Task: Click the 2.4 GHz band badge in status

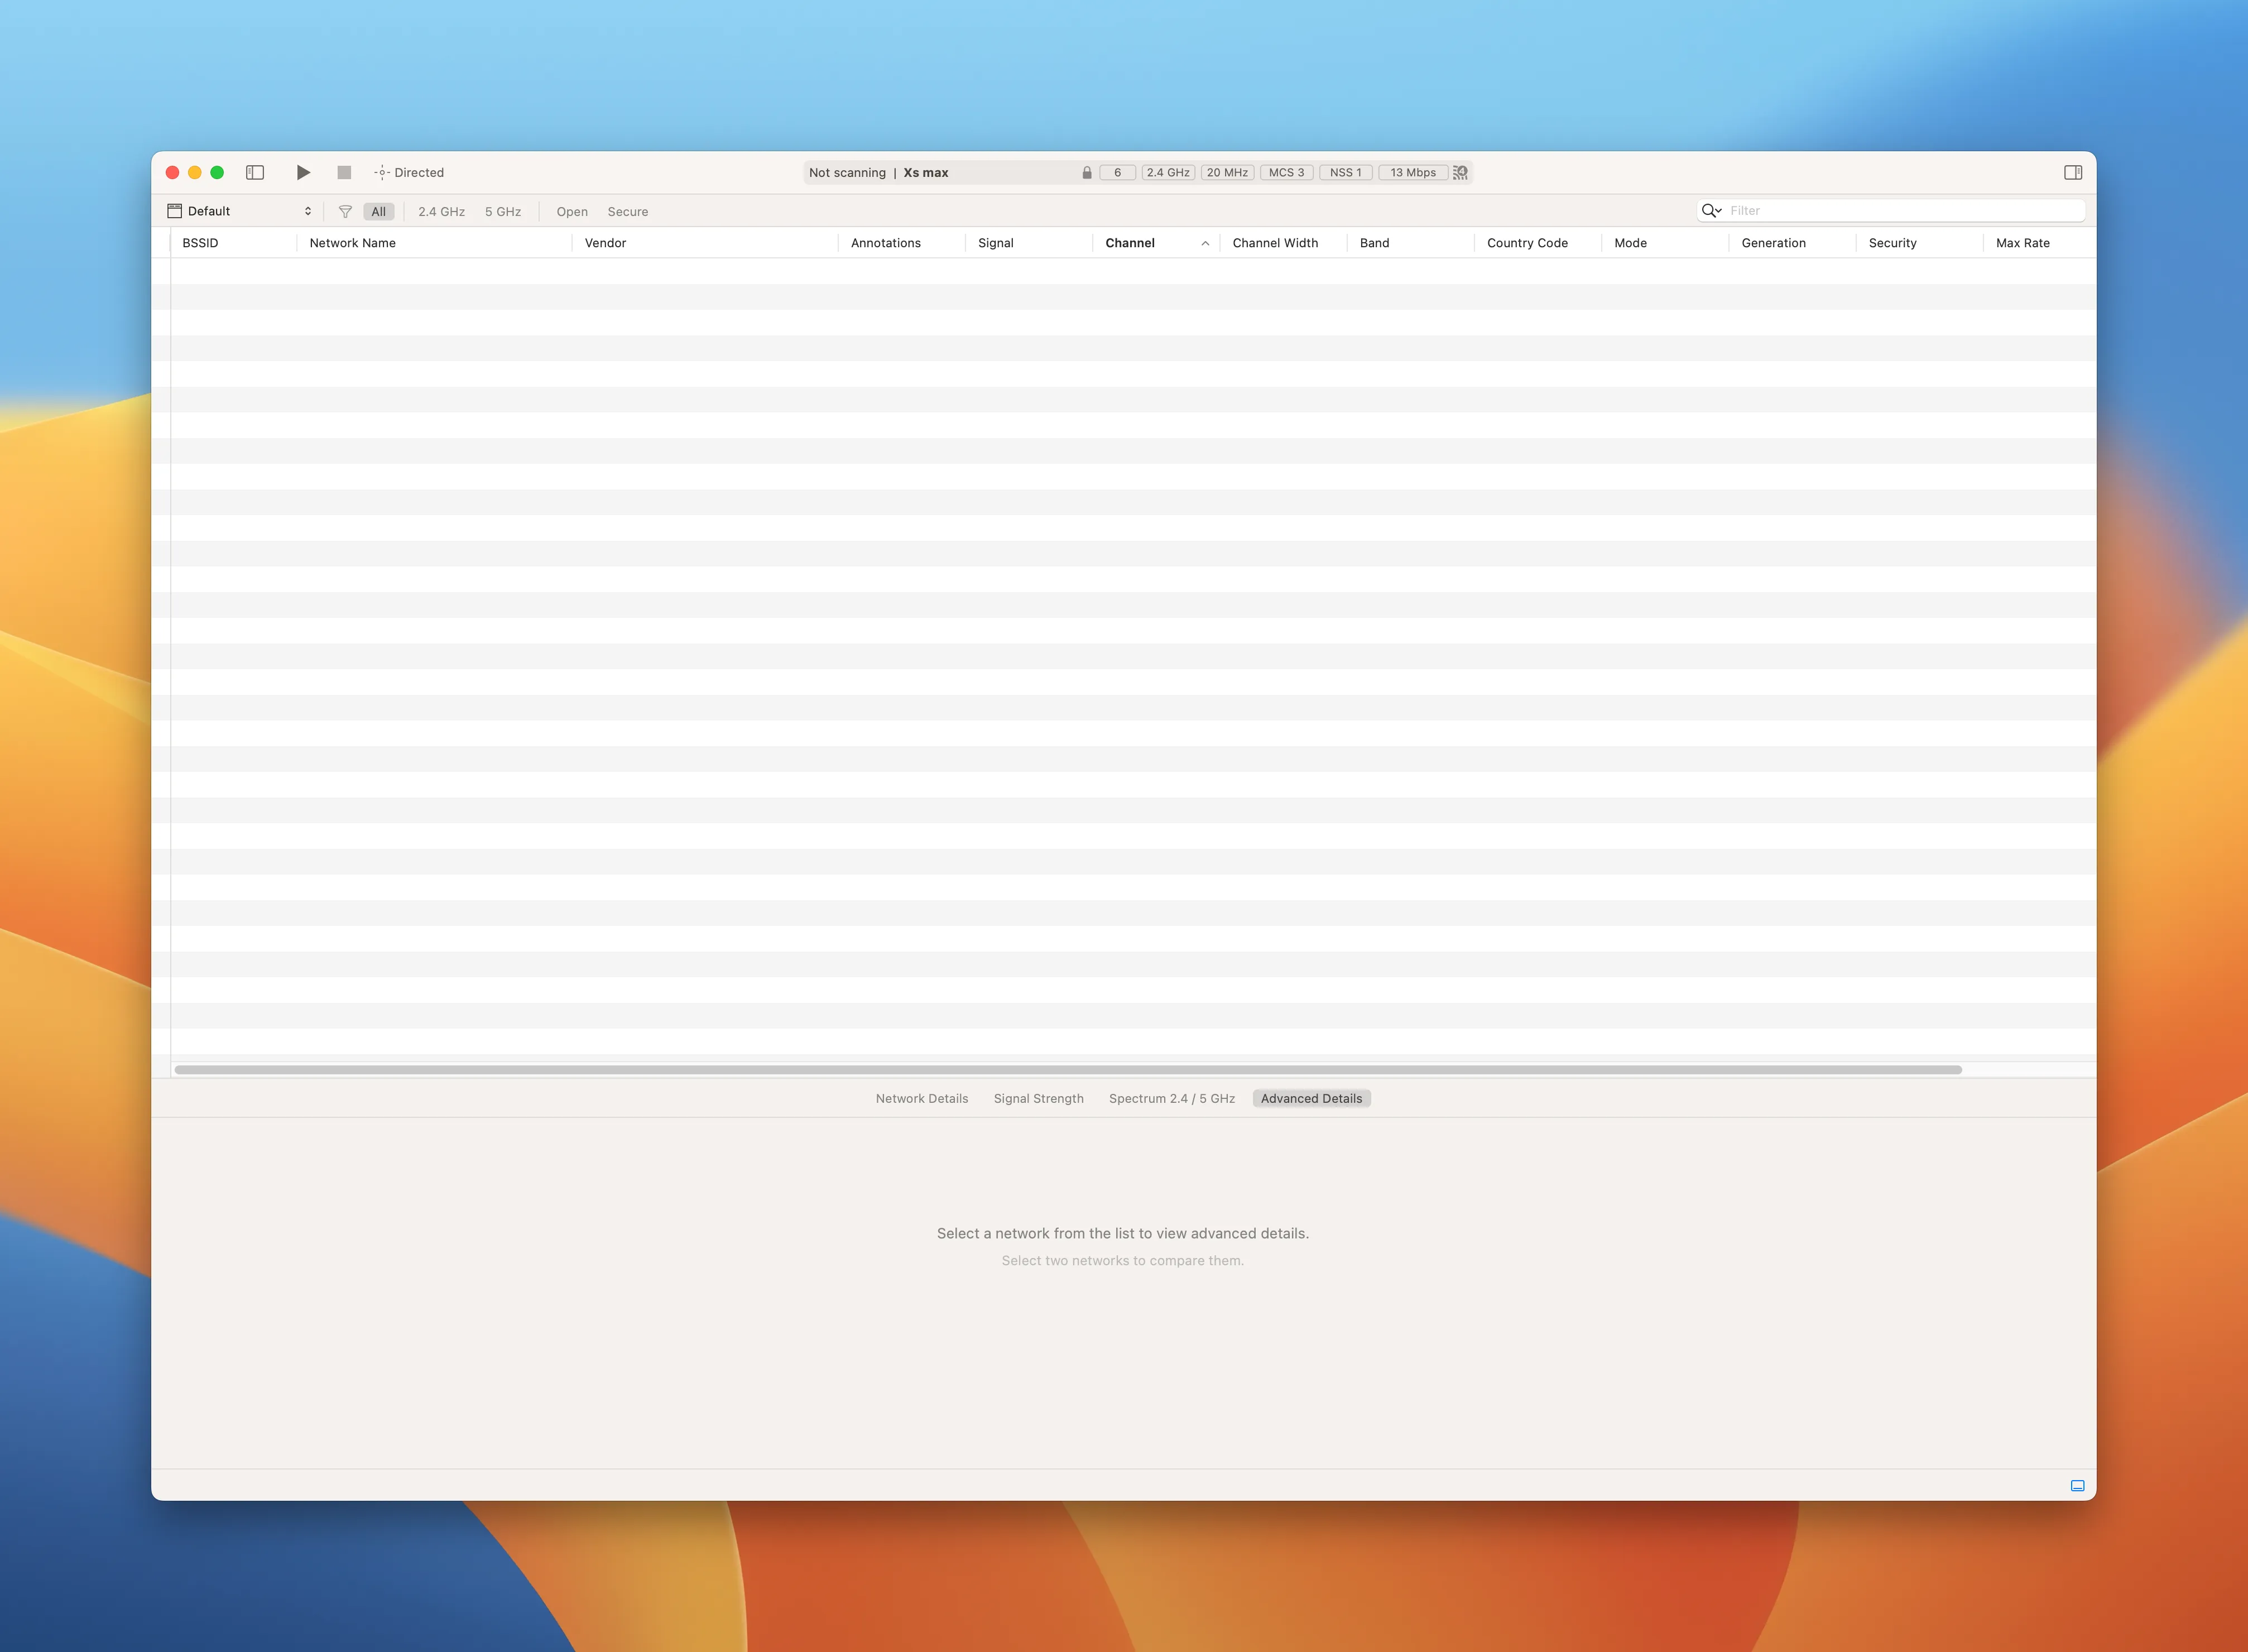Action: coord(1168,172)
